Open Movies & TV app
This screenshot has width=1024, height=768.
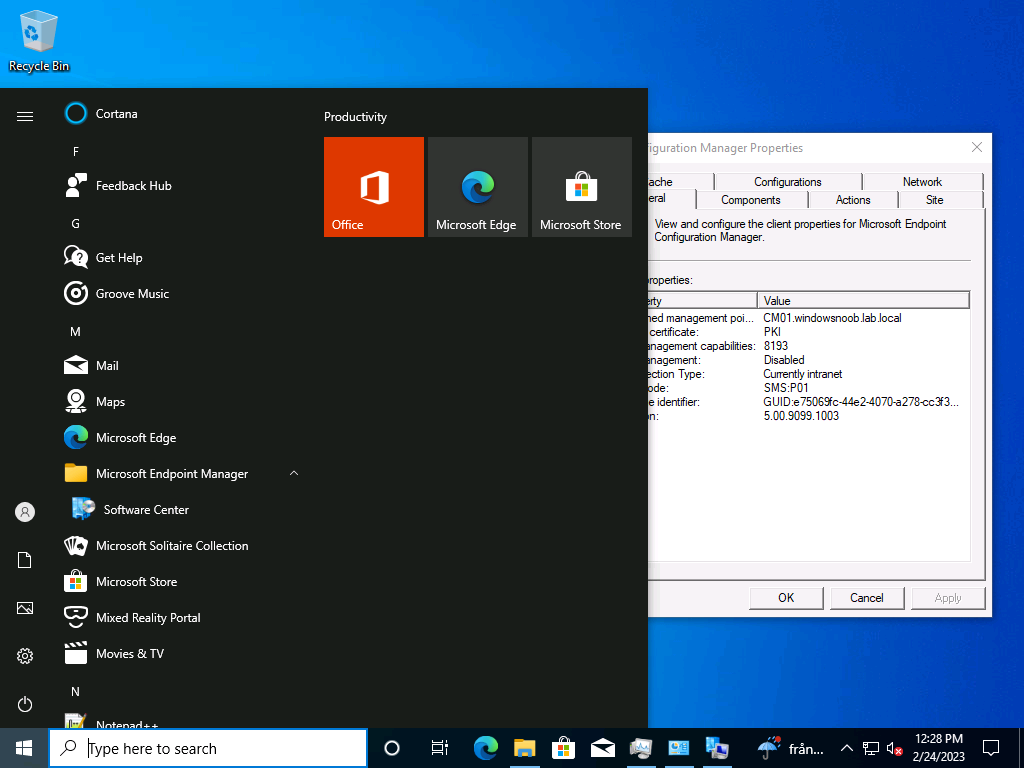(x=183, y=654)
